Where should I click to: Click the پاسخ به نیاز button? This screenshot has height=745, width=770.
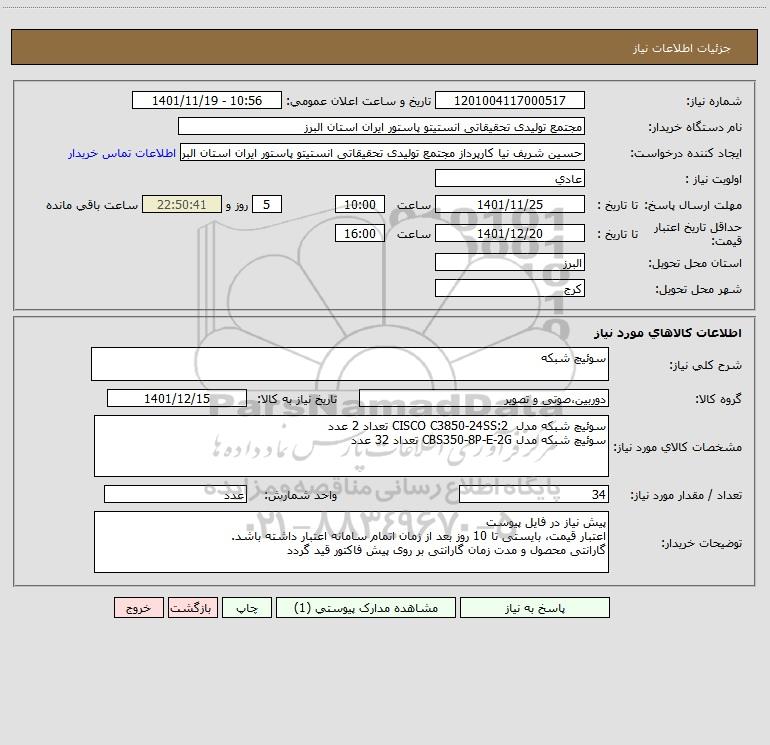click(x=535, y=608)
